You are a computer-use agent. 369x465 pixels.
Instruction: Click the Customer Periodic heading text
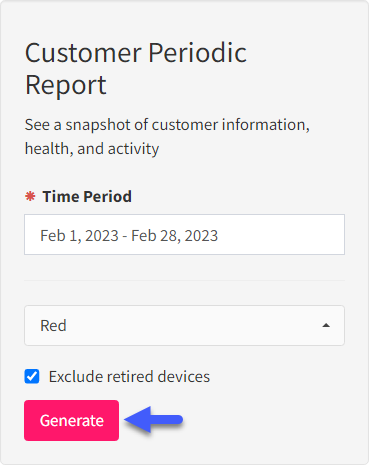point(136,53)
